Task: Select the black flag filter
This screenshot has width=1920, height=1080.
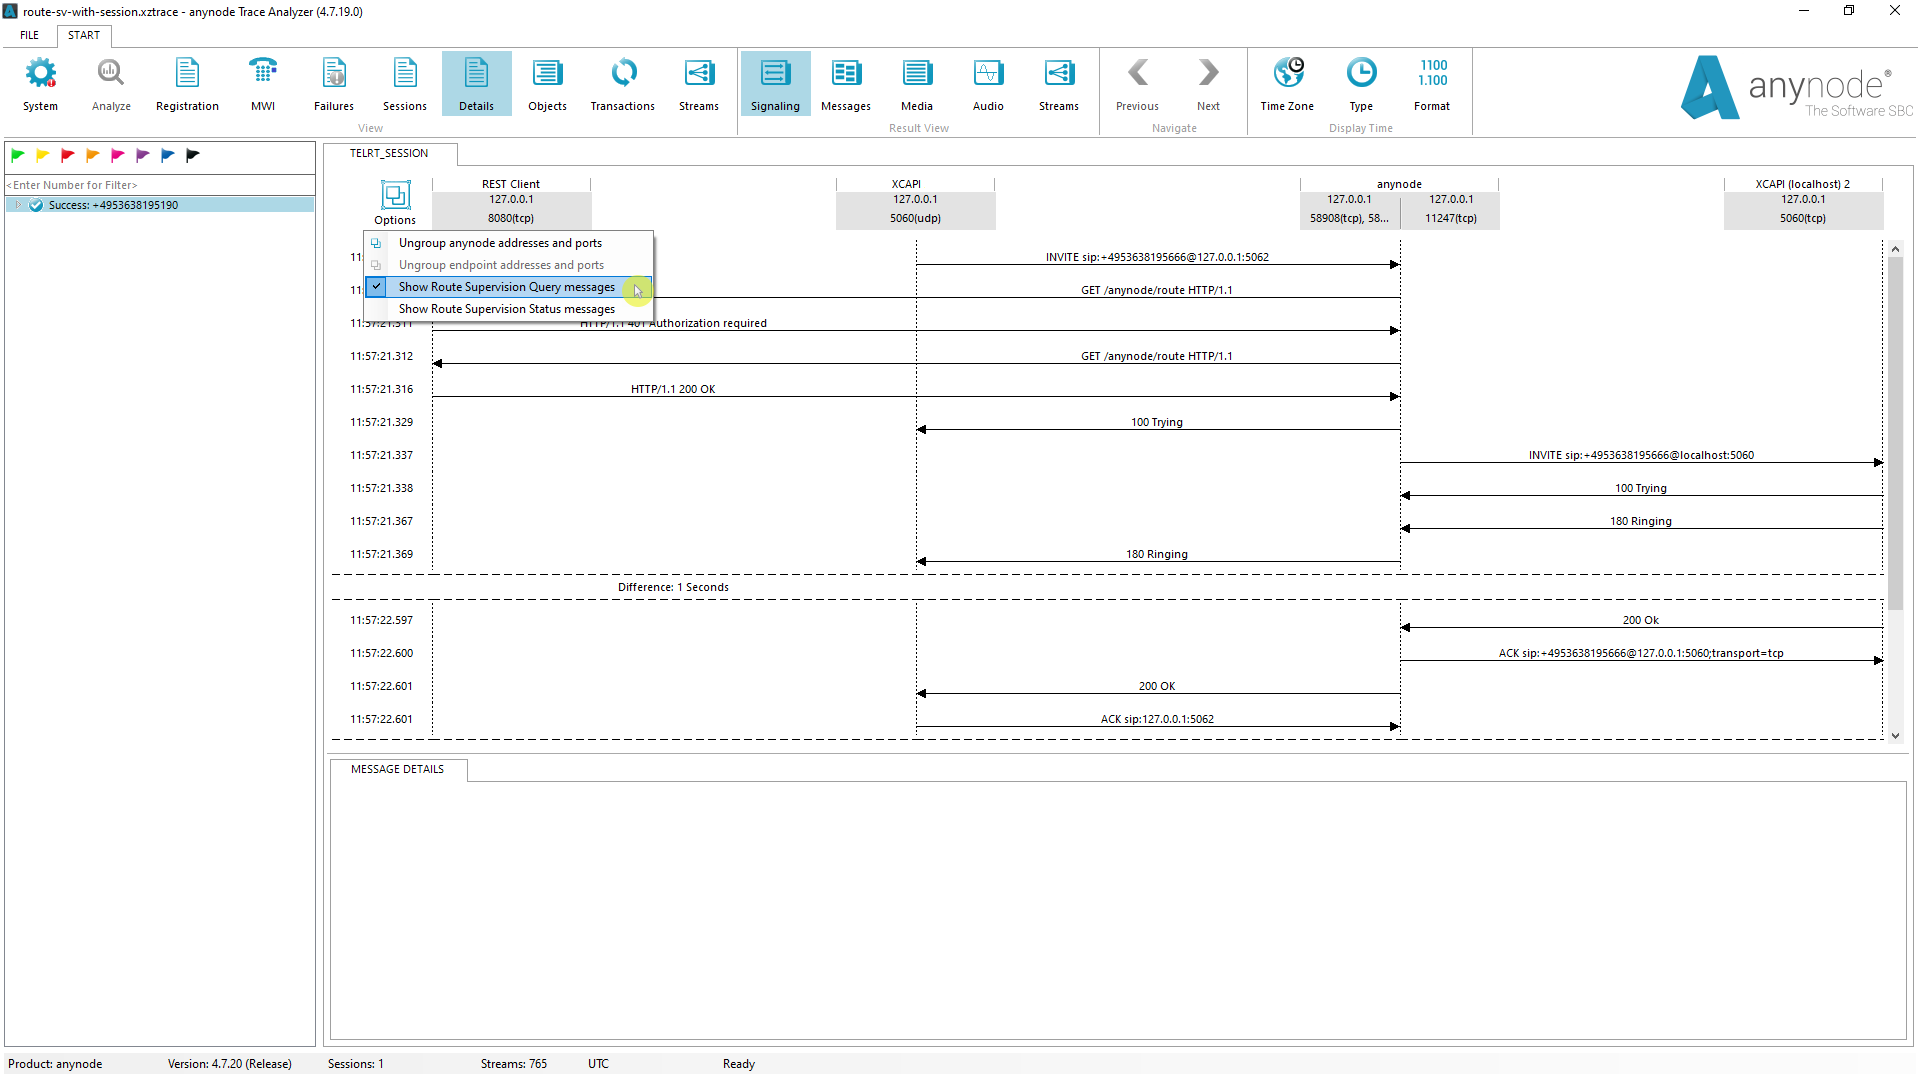Action: [193, 155]
